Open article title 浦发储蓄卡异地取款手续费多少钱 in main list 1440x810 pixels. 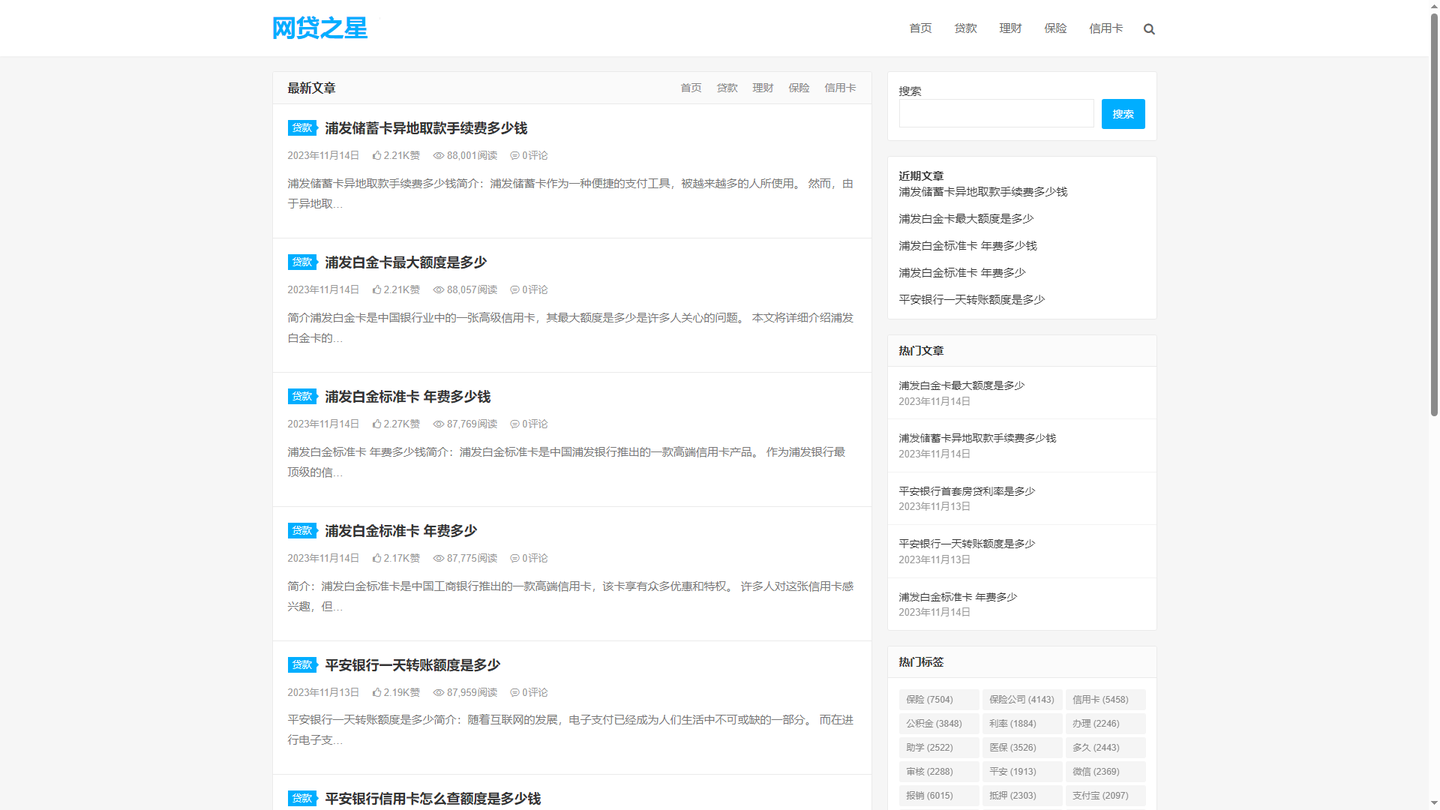coord(426,128)
